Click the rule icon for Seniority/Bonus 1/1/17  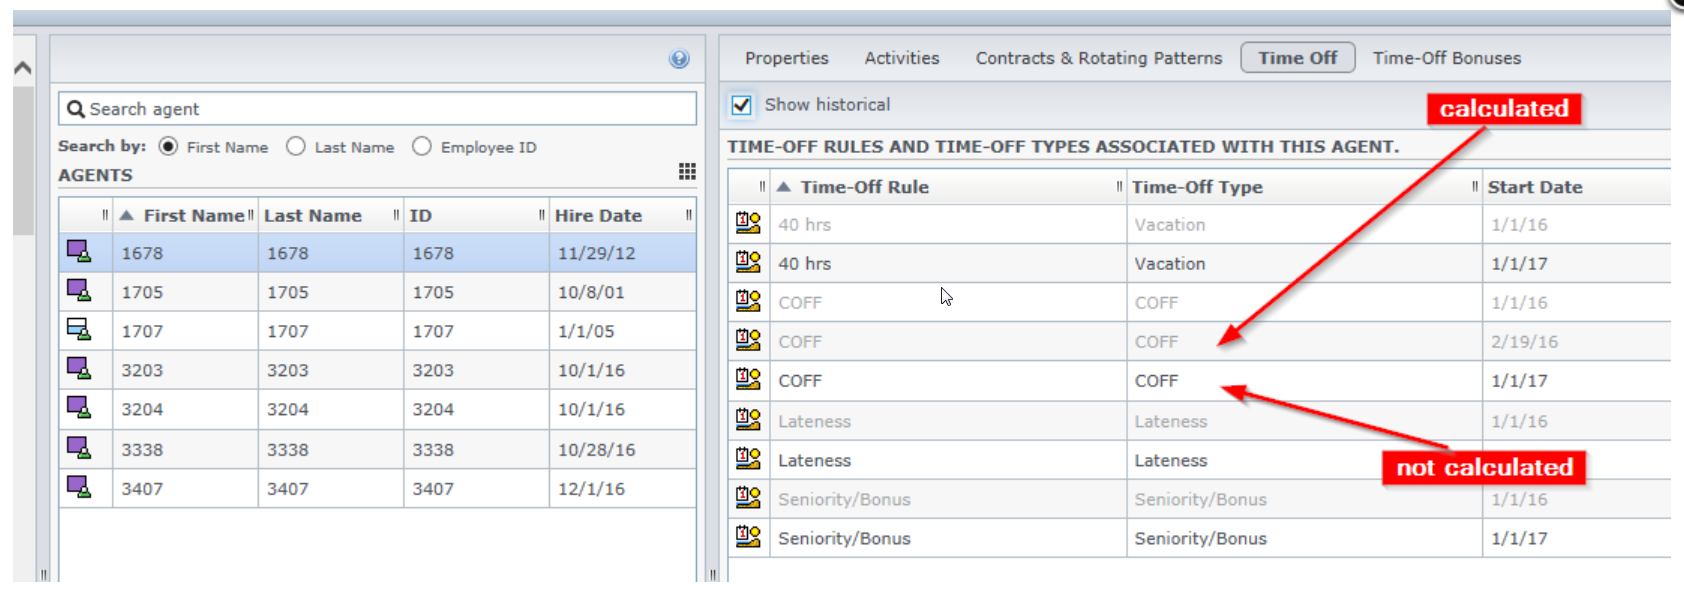(748, 538)
